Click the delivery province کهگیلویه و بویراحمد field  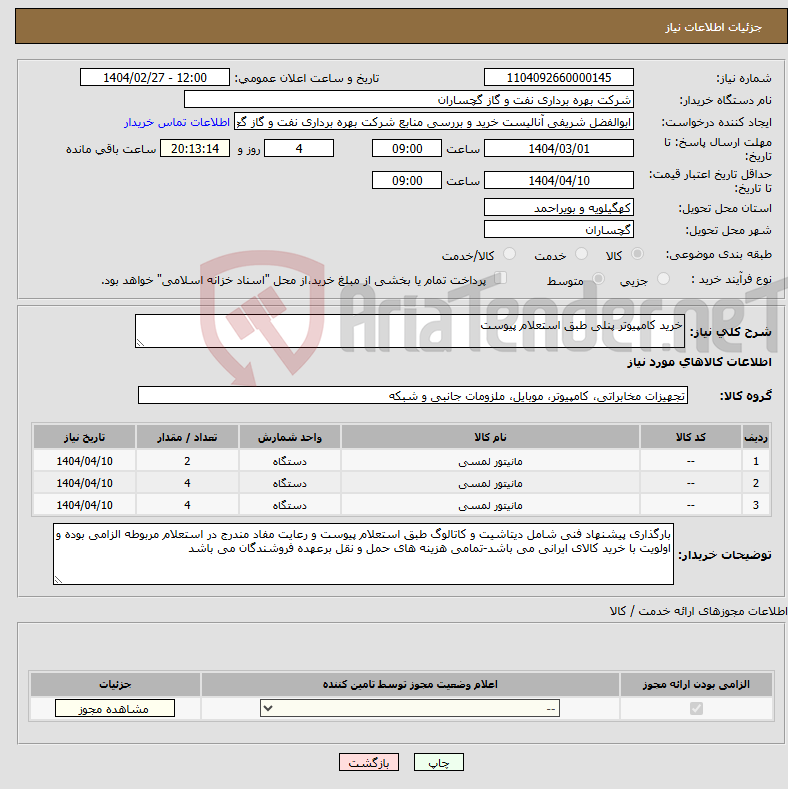tap(559, 207)
